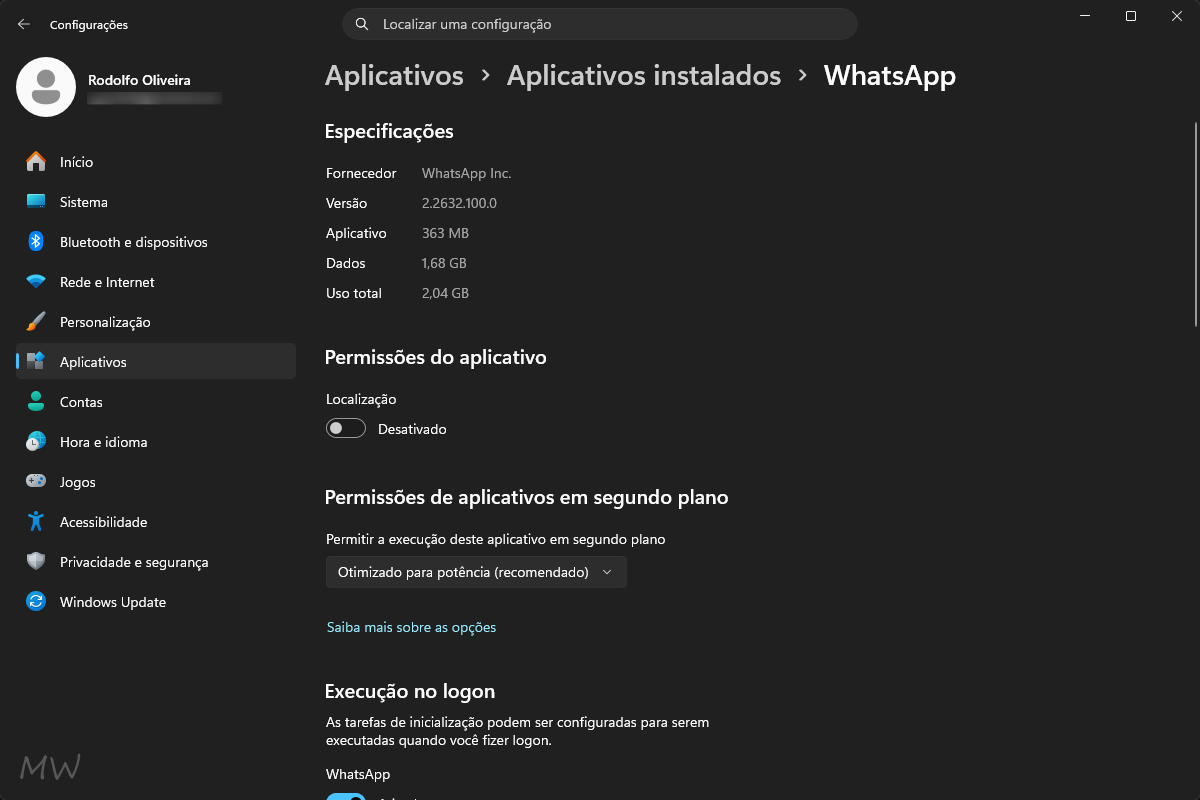This screenshot has height=800, width=1200.
Task: Open Personalização settings
Action: click(x=156, y=322)
